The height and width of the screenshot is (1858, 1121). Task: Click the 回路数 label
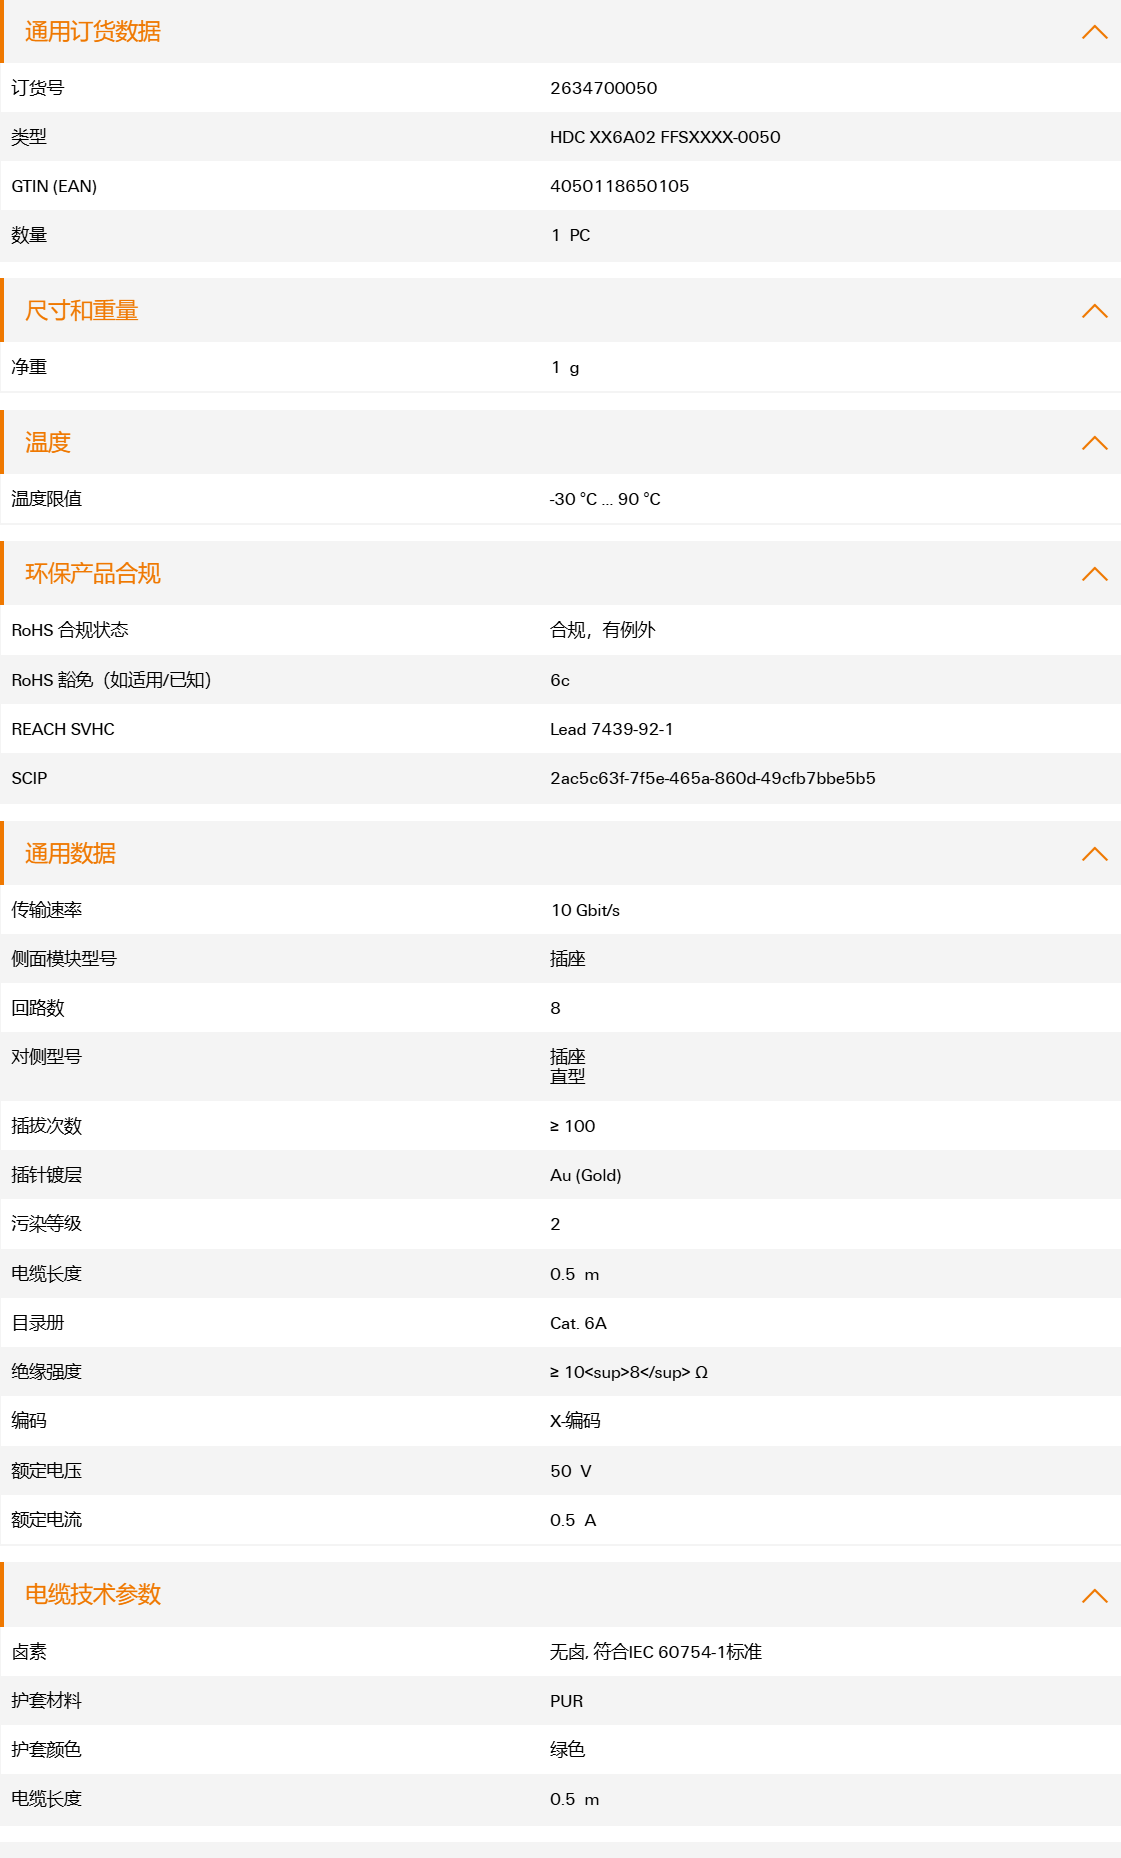[38, 1008]
